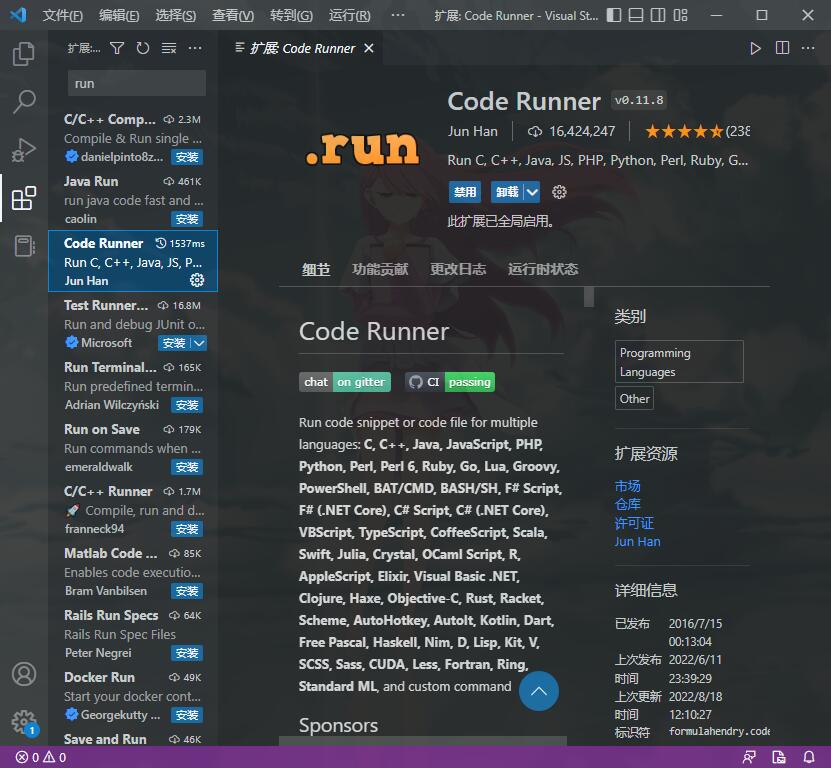Install the Docker Run extension
Screen dimensions: 831x768
click(x=187, y=715)
